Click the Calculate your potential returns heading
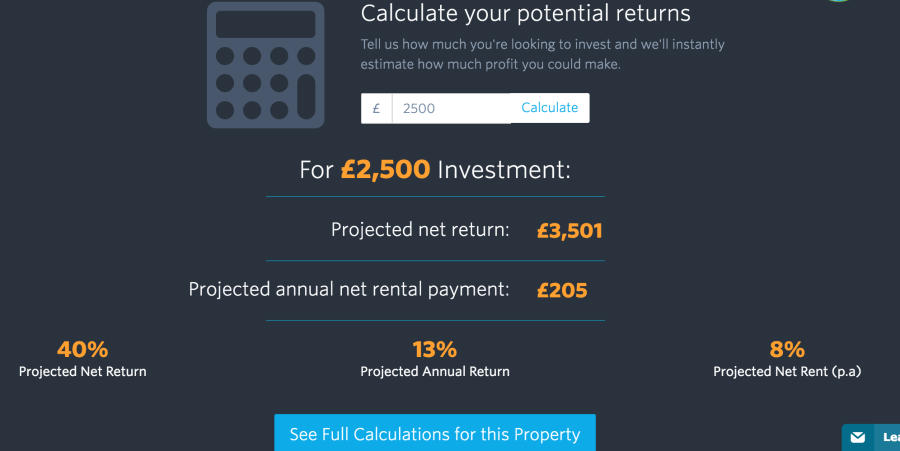900x451 pixels. [525, 14]
